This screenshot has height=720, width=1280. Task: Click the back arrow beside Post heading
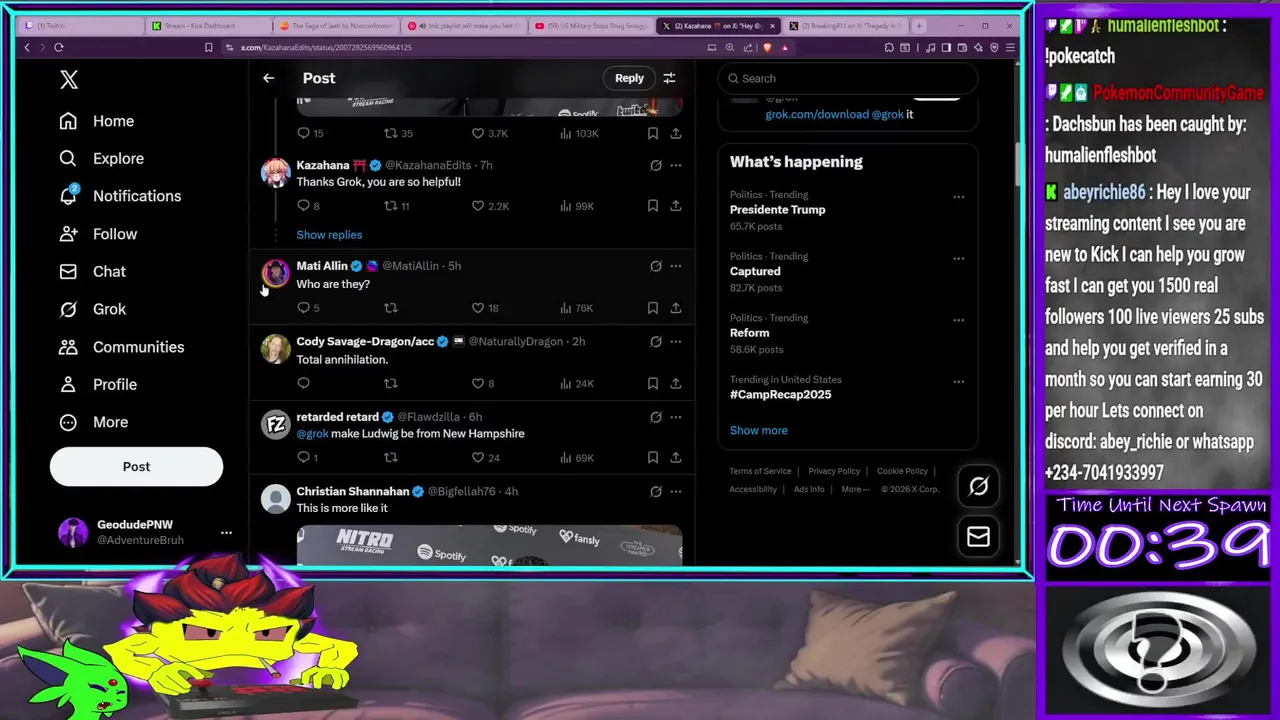tap(268, 78)
